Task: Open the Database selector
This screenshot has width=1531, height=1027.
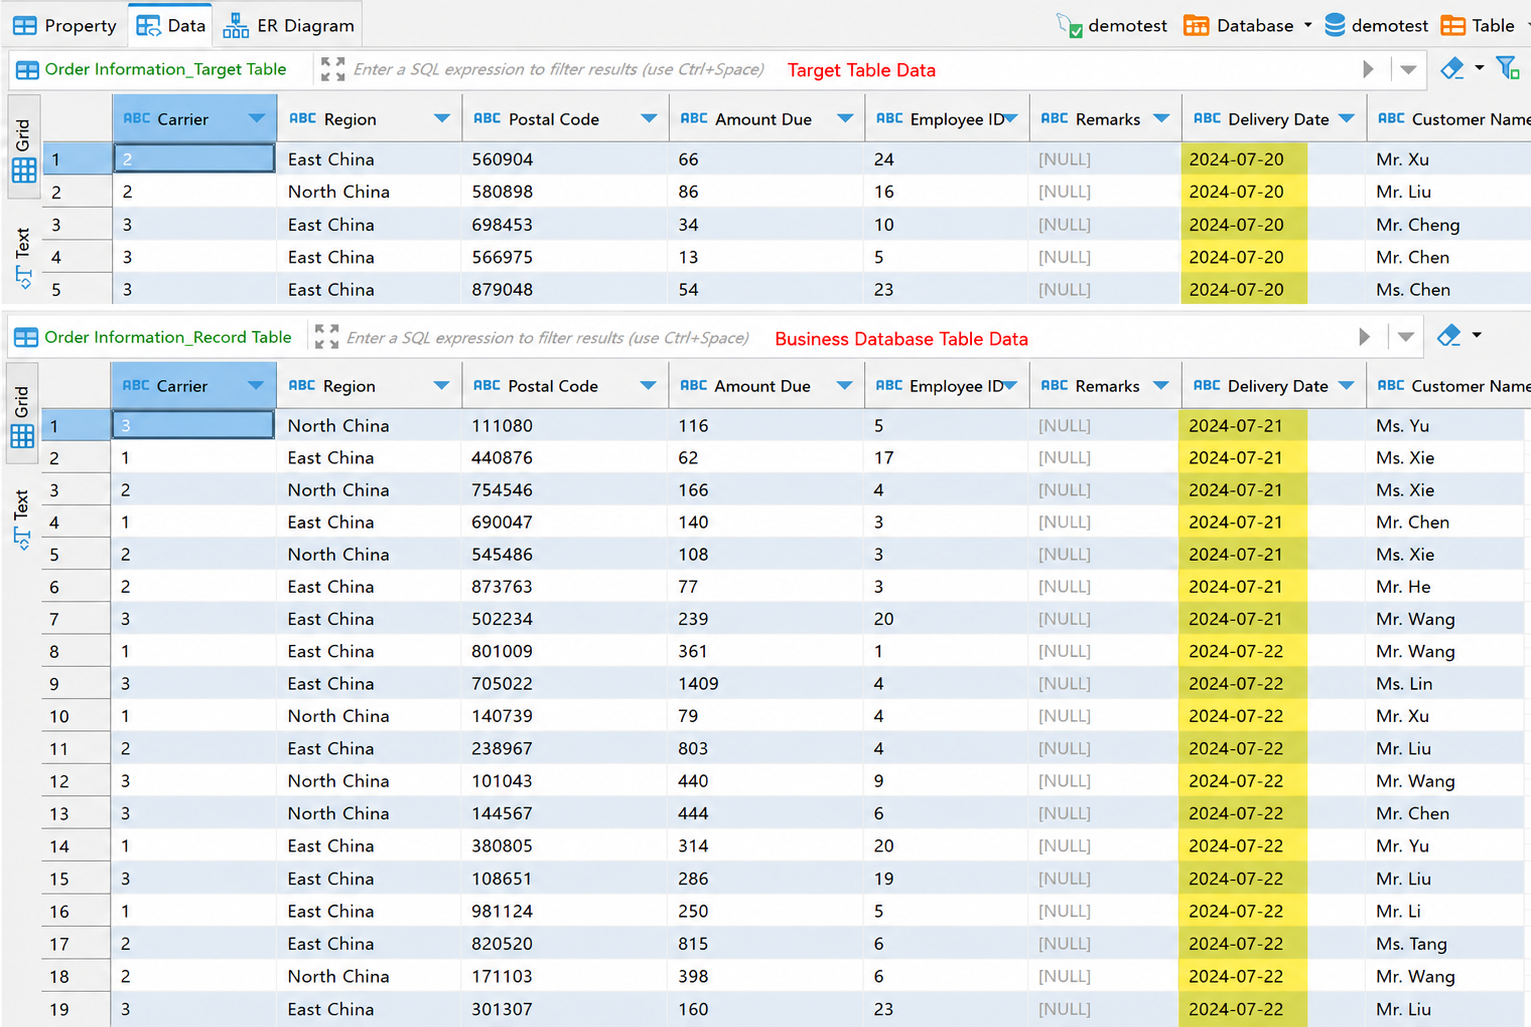Action: (x=1247, y=26)
